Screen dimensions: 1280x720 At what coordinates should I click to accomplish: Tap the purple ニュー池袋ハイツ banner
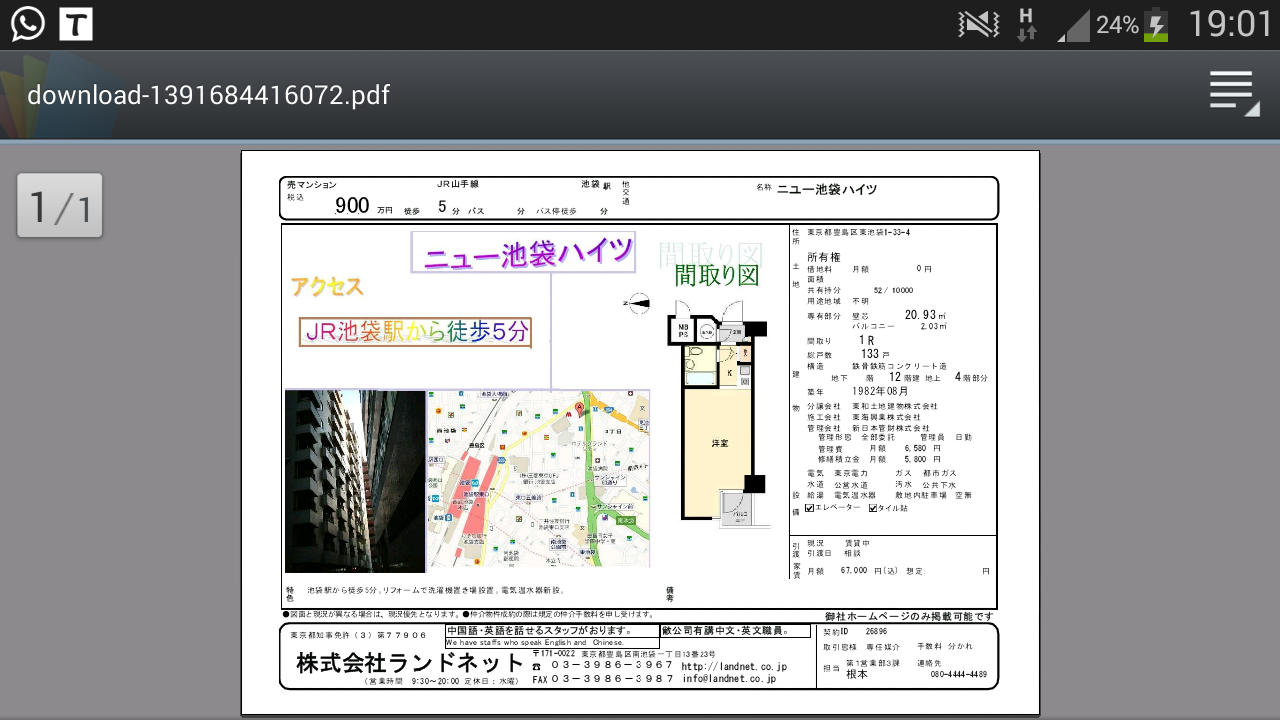[524, 252]
